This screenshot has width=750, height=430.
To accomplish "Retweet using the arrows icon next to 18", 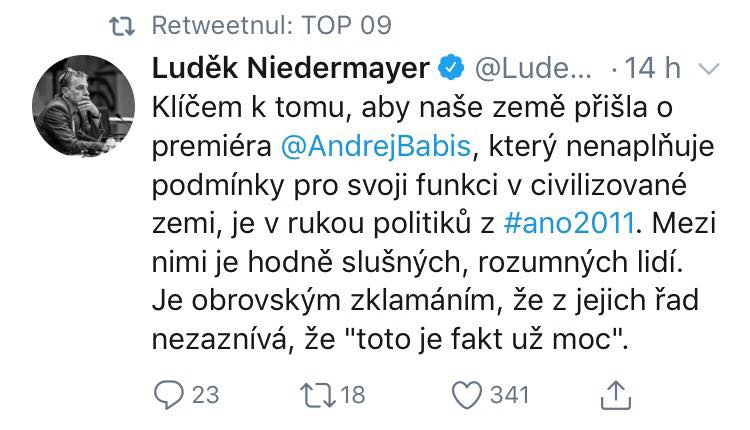I will tap(318, 396).
